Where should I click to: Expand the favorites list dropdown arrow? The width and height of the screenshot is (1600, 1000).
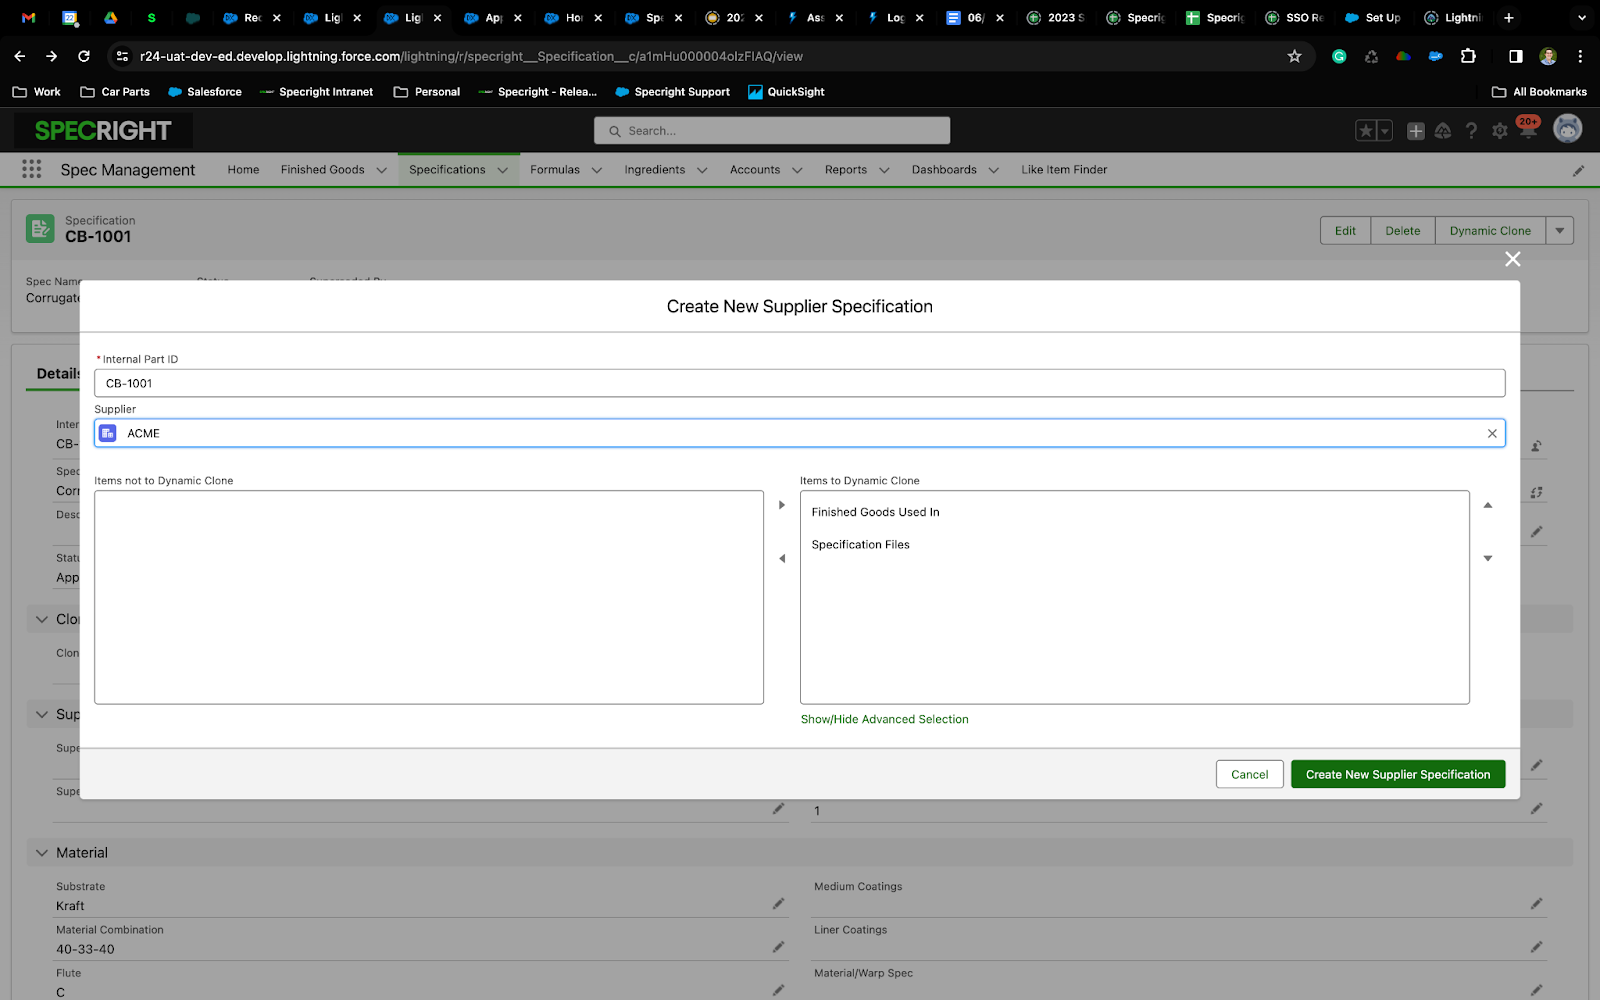coord(1385,131)
